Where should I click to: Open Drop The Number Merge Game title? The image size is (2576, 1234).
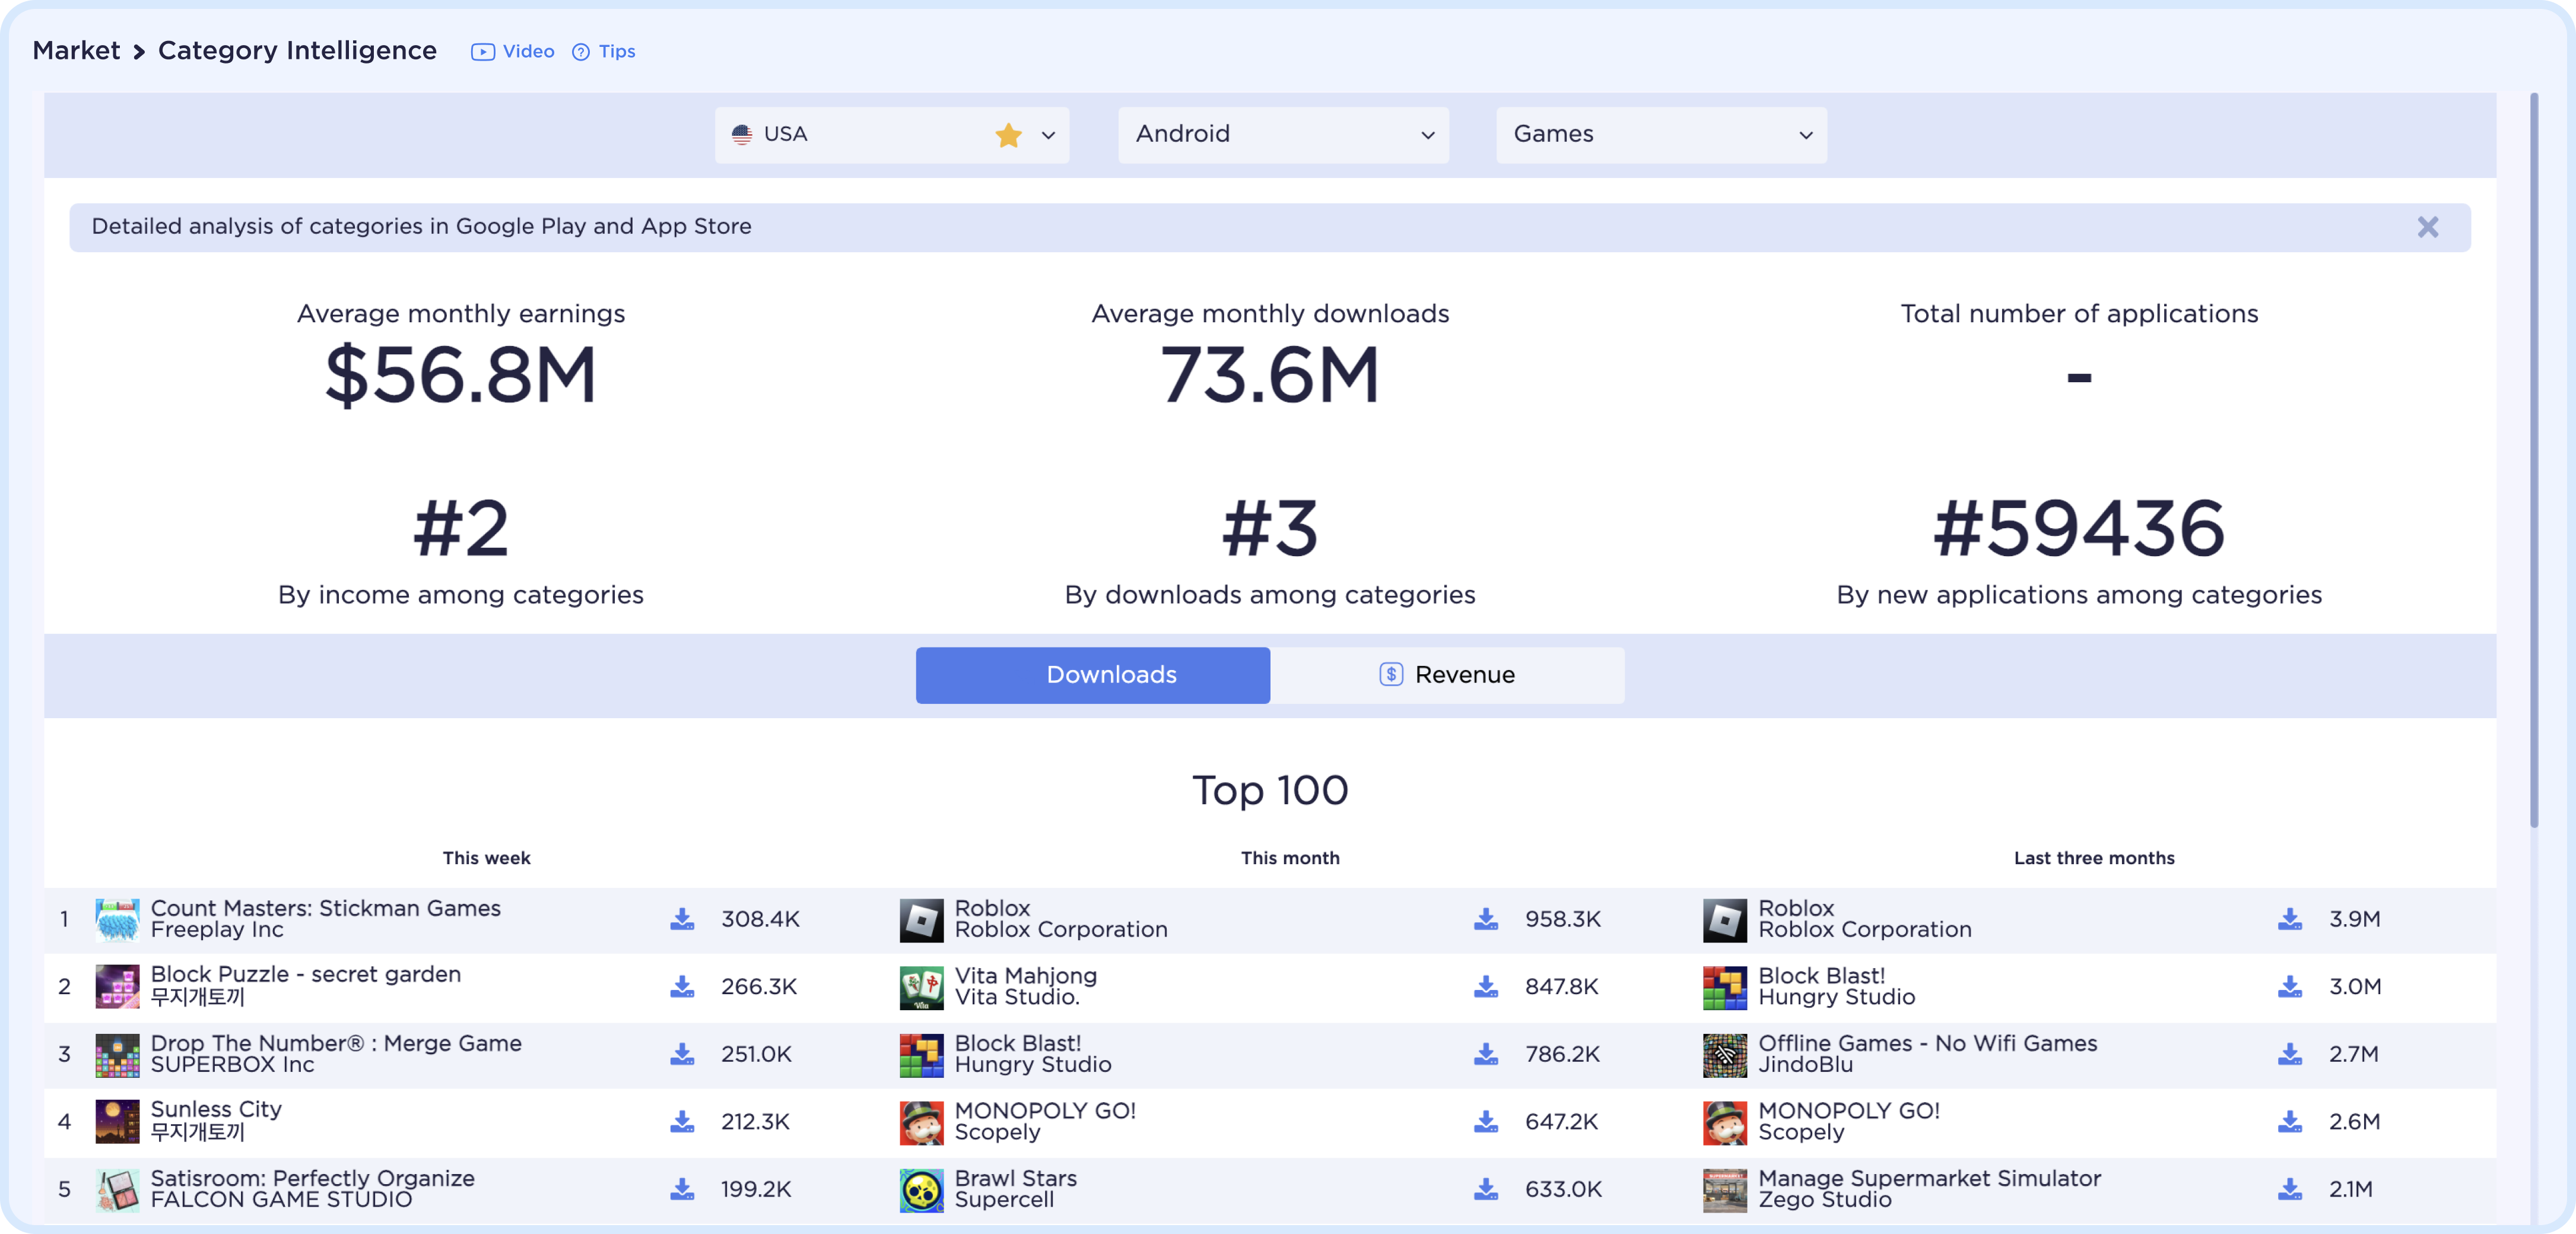pyautogui.click(x=336, y=1043)
